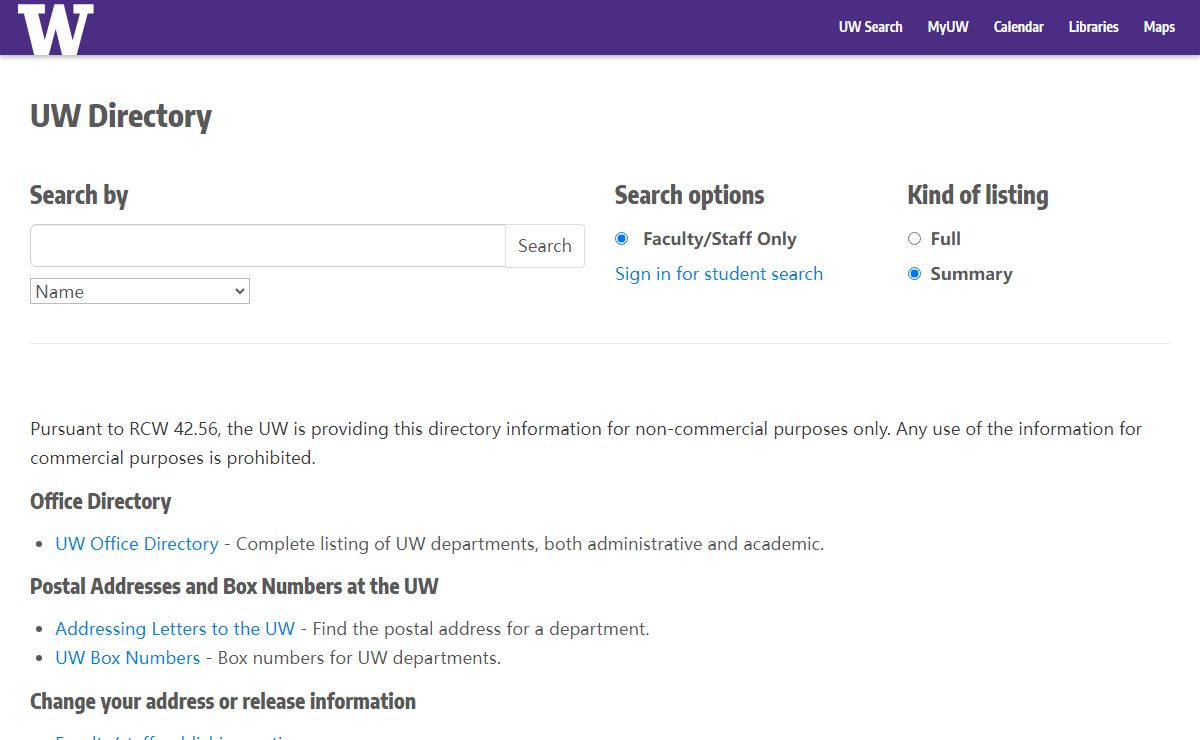Click the RCW 42.56 notice paragraph

pos(586,443)
